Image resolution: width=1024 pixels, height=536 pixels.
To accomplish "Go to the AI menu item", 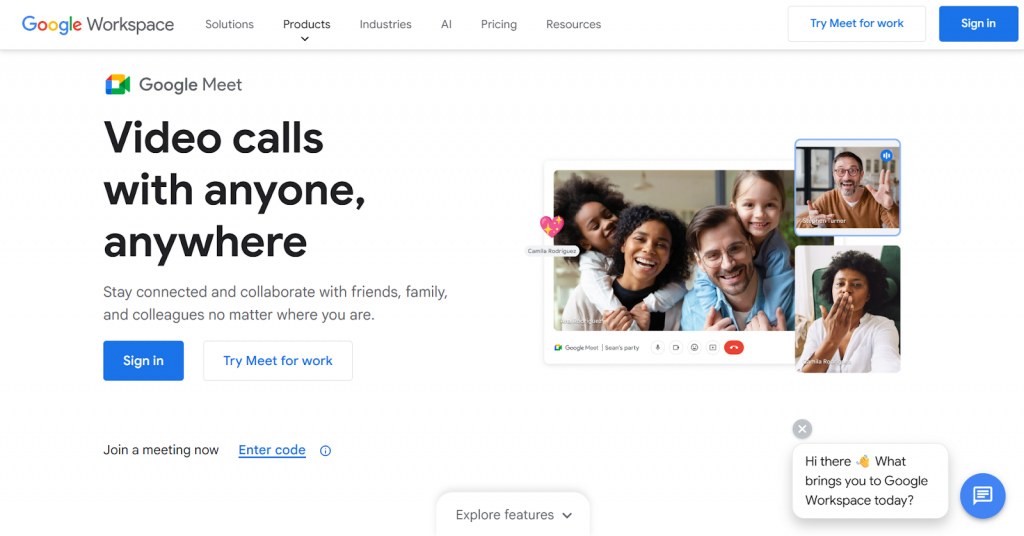I will [446, 24].
